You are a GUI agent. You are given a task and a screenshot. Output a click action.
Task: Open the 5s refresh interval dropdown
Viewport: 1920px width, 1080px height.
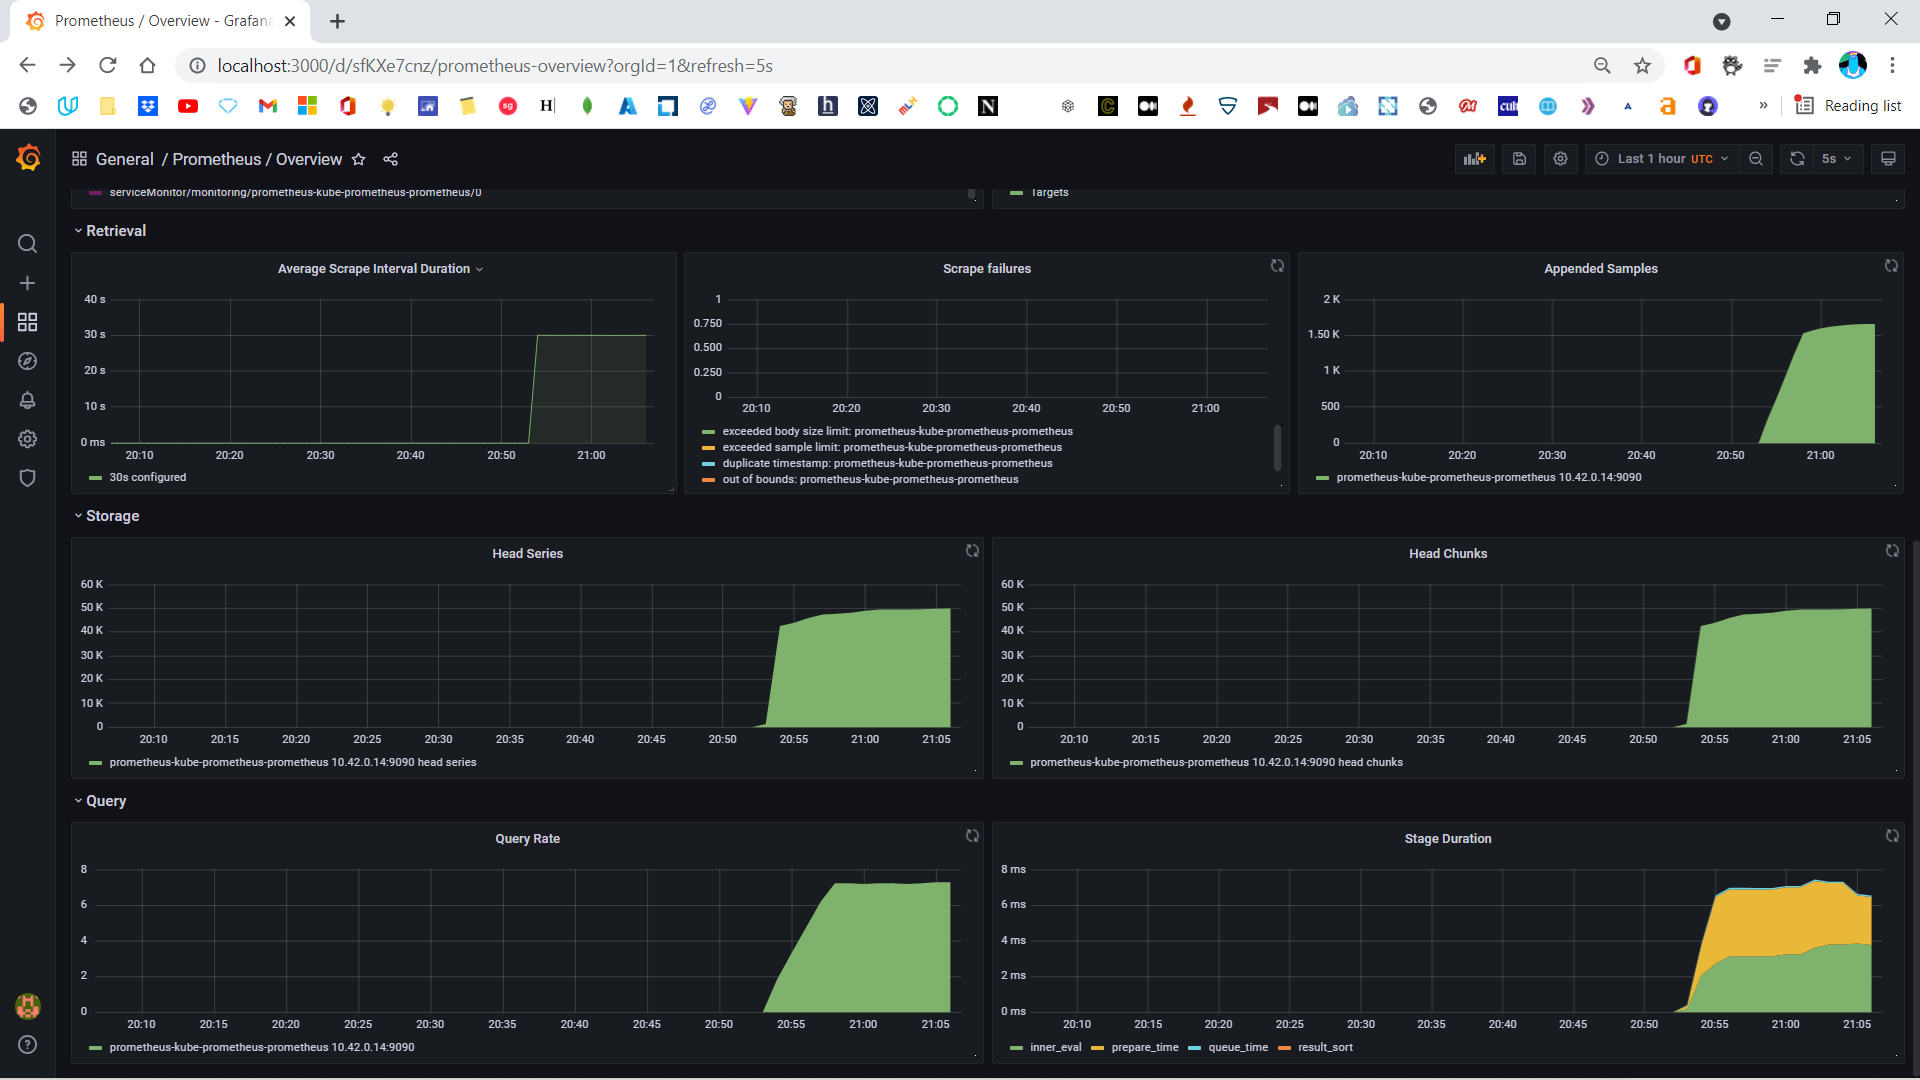1838,159
